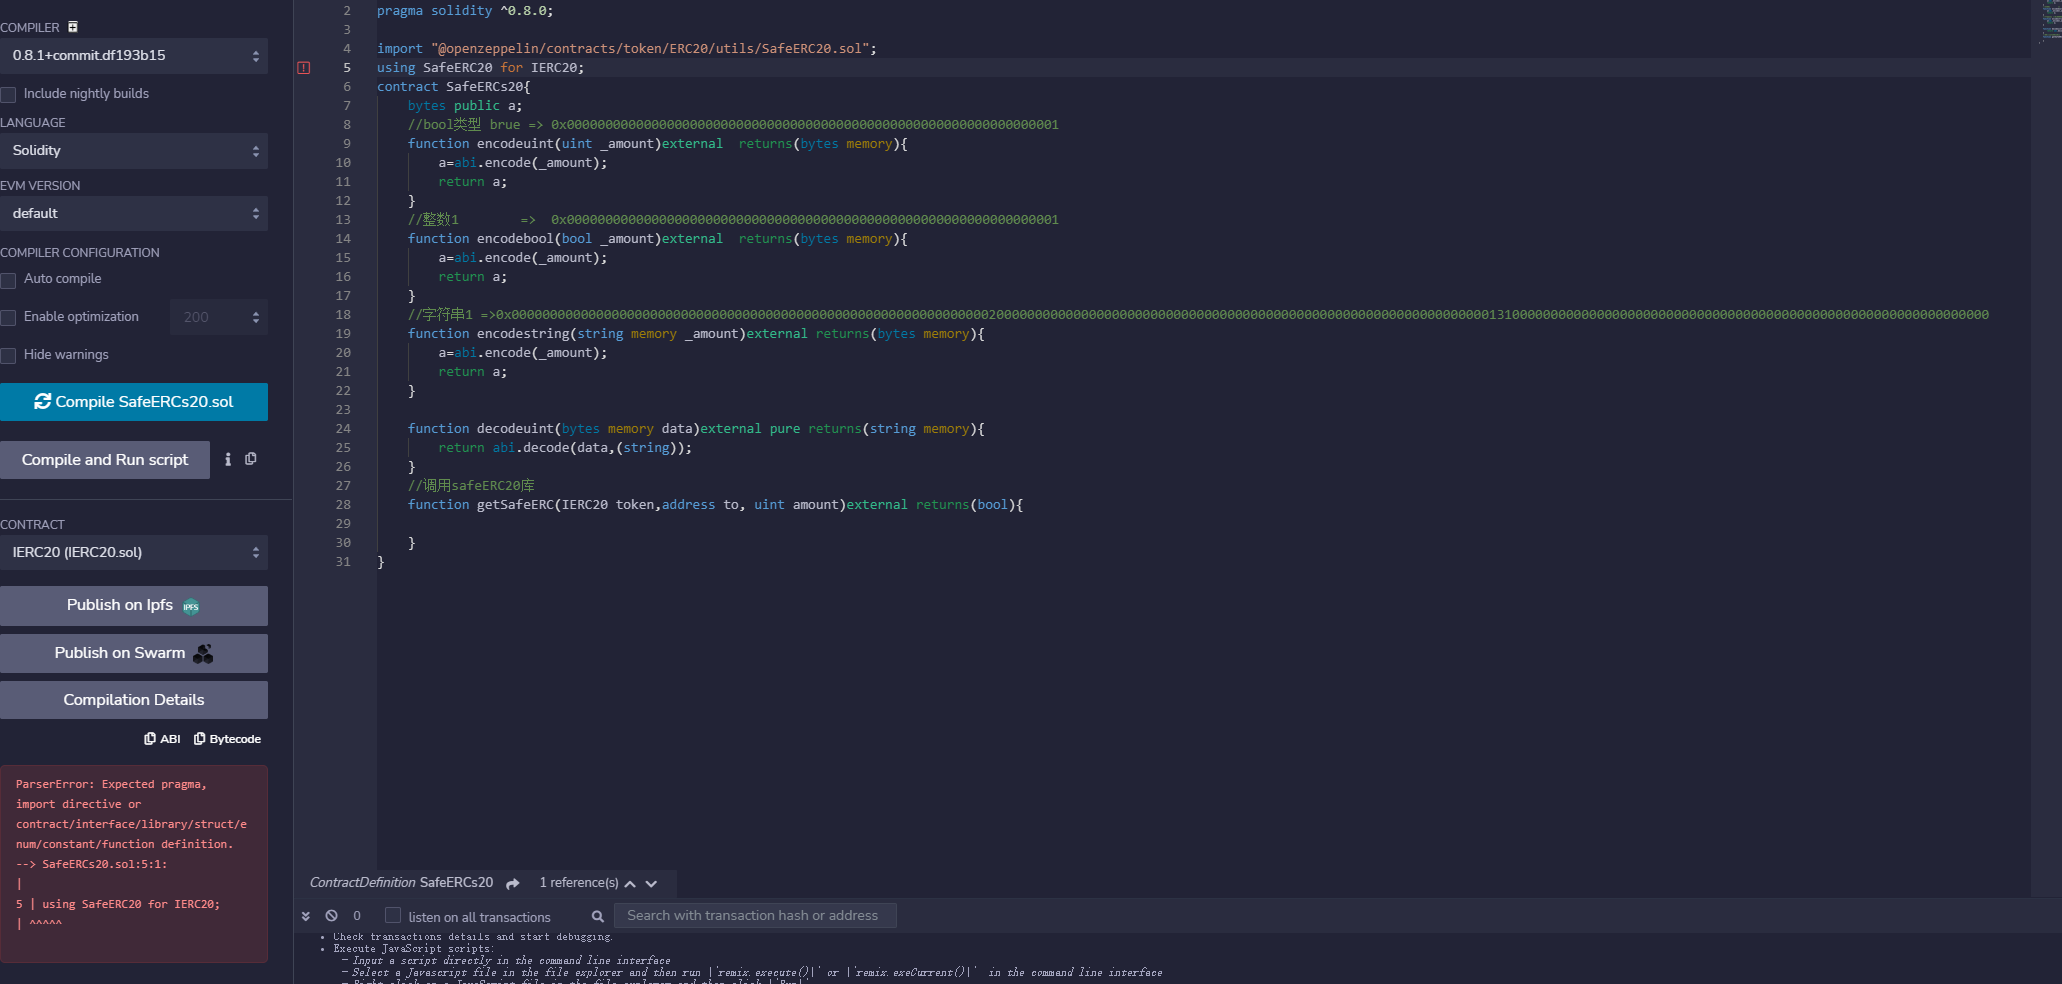The width and height of the screenshot is (2062, 984).
Task: Click function decodeuint declaration line
Action: click(x=696, y=429)
